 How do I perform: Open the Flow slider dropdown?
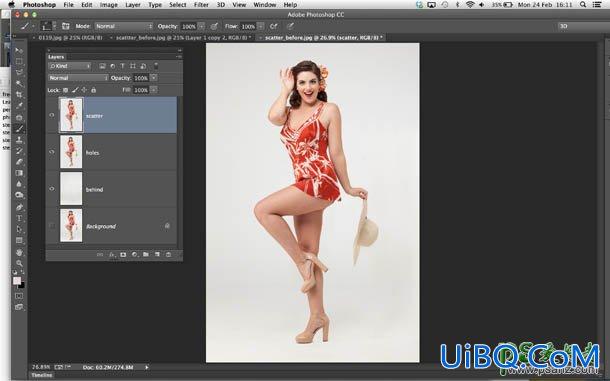pos(261,26)
